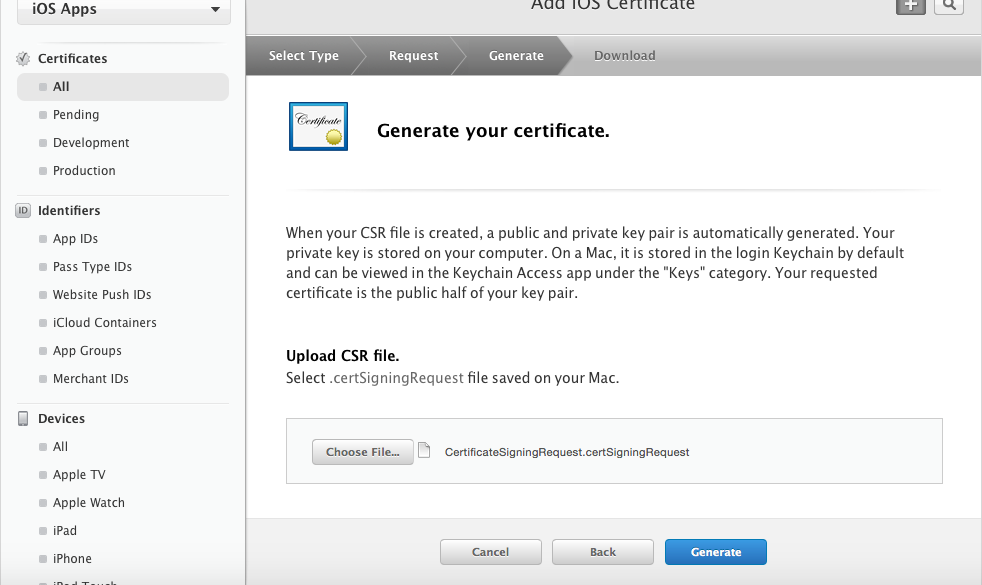
Task: Open Pass Type IDs
Action: [x=92, y=267]
